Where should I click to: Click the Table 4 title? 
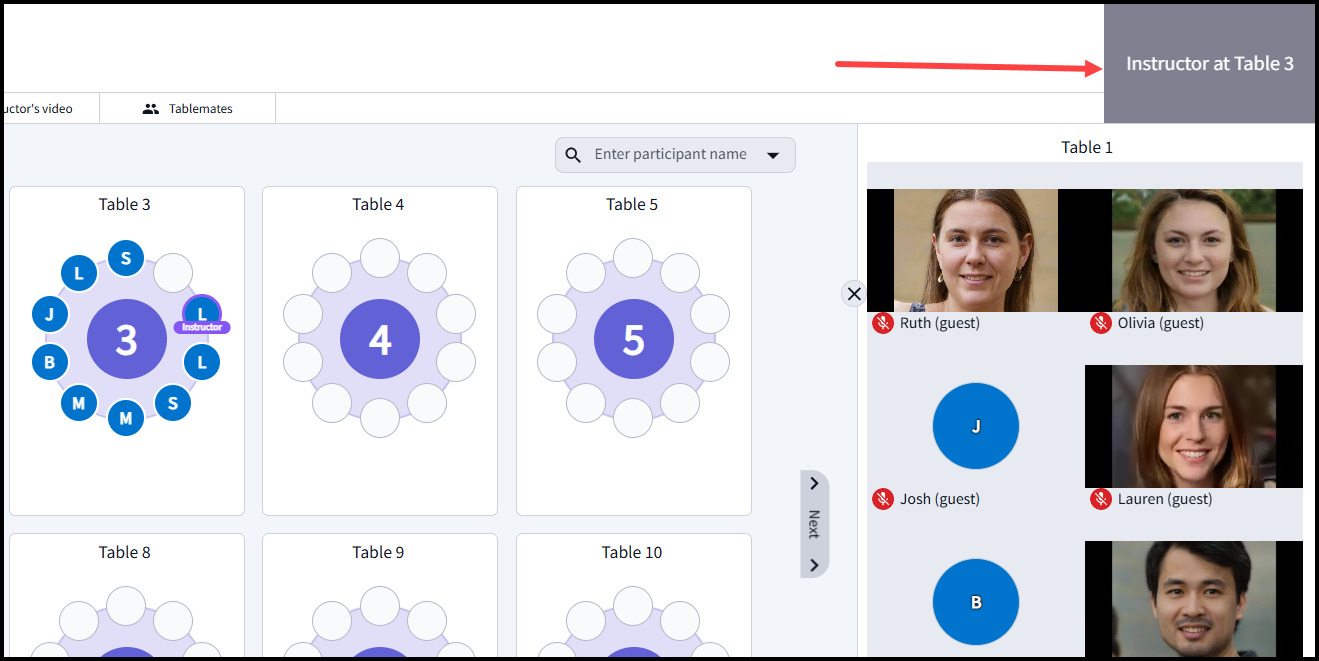tap(378, 204)
